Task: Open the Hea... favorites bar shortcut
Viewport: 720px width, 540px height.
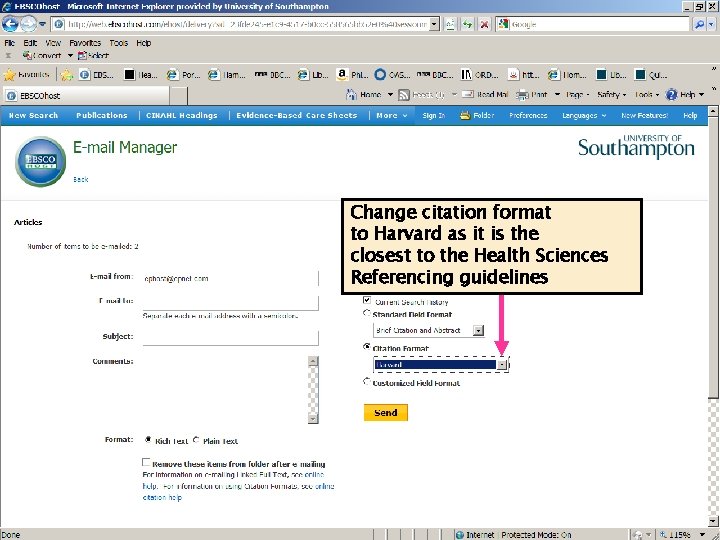Action: (141, 74)
